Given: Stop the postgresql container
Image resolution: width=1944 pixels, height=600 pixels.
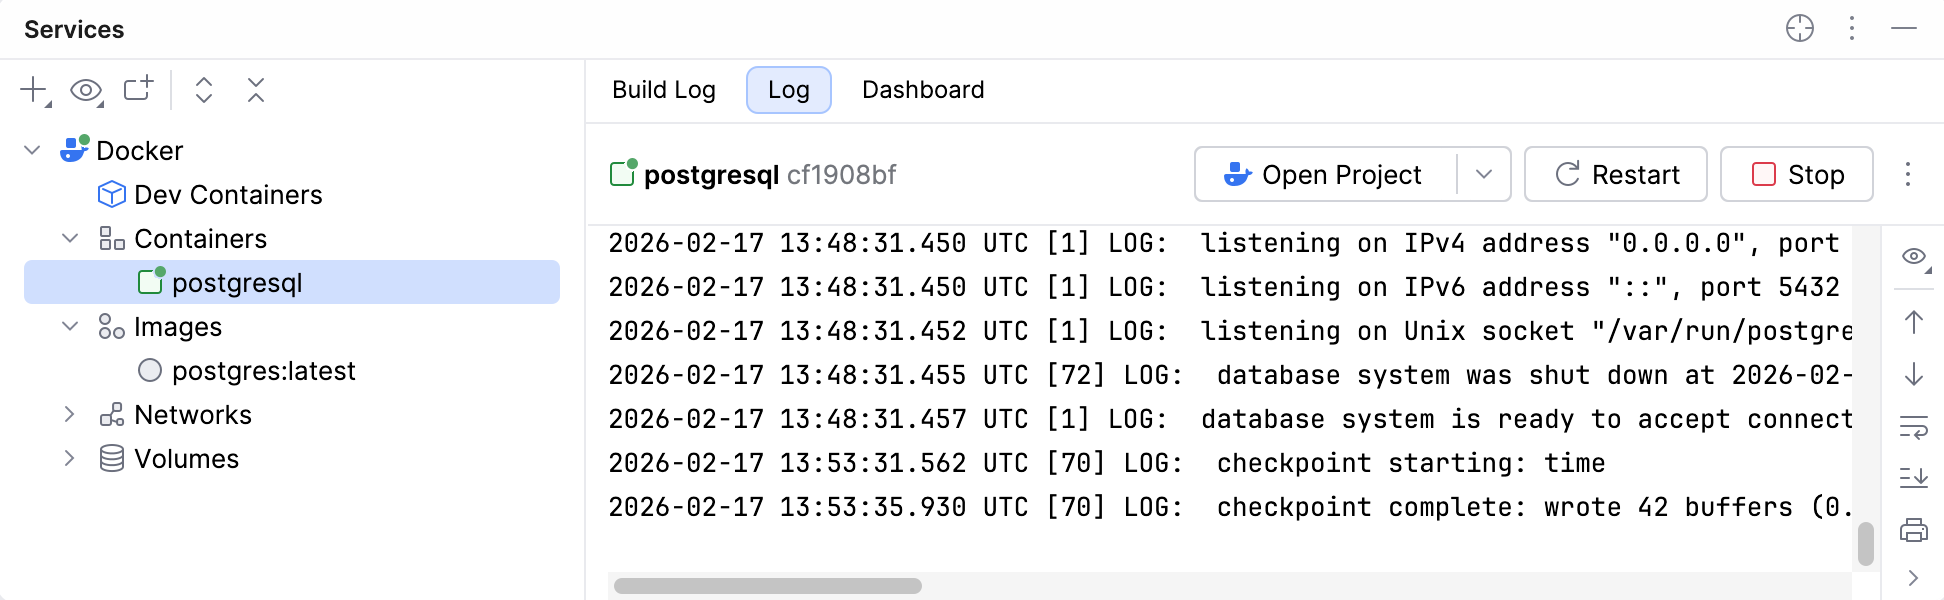Looking at the screenshot, I should tap(1796, 174).
